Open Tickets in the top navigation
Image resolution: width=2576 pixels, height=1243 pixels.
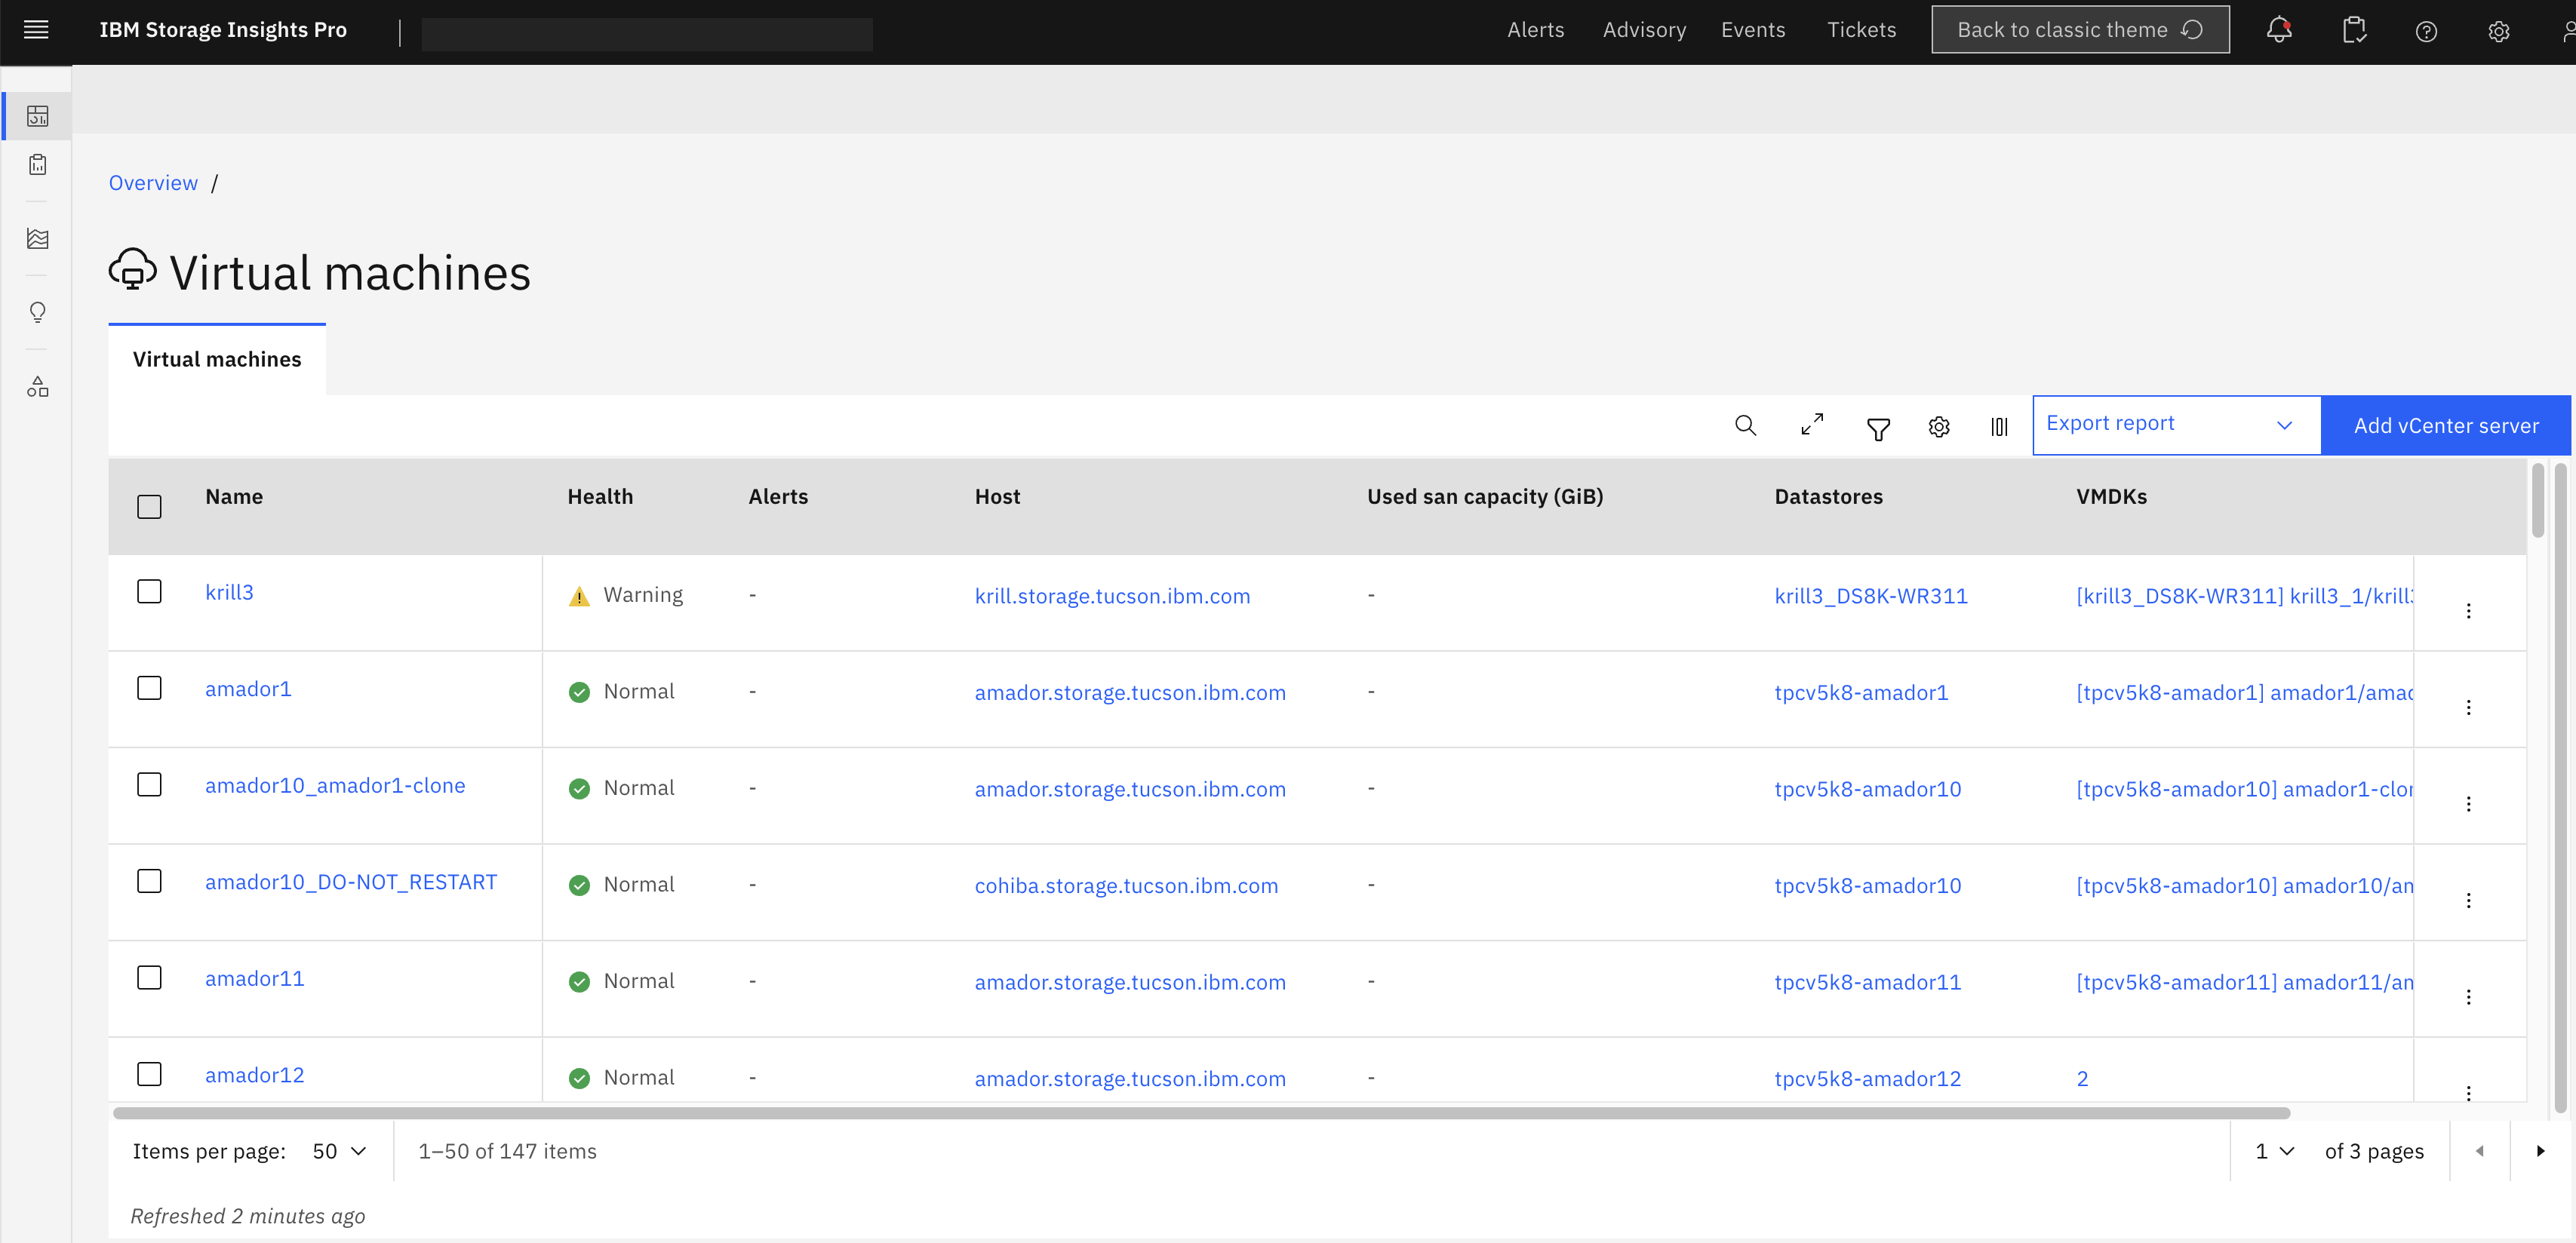tap(1861, 30)
